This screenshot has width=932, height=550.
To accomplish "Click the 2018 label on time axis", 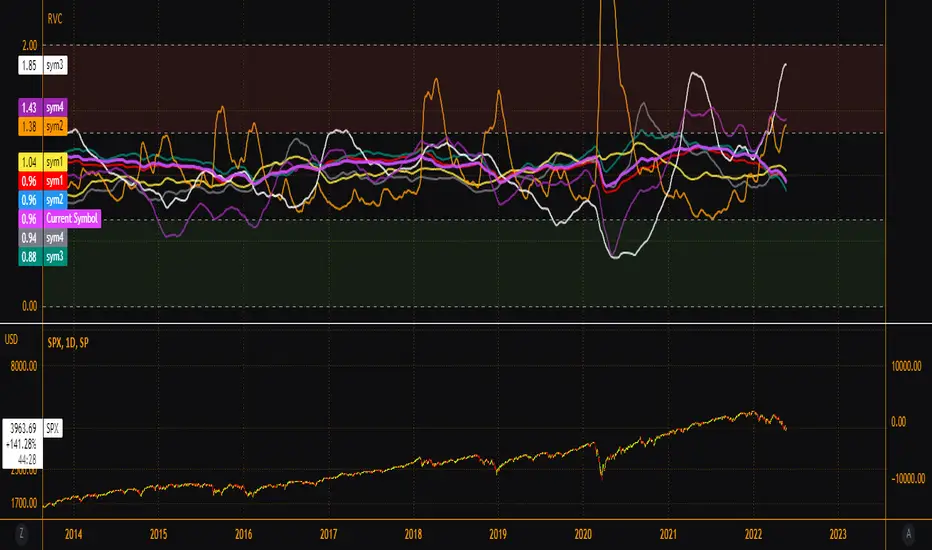I will (x=413, y=534).
